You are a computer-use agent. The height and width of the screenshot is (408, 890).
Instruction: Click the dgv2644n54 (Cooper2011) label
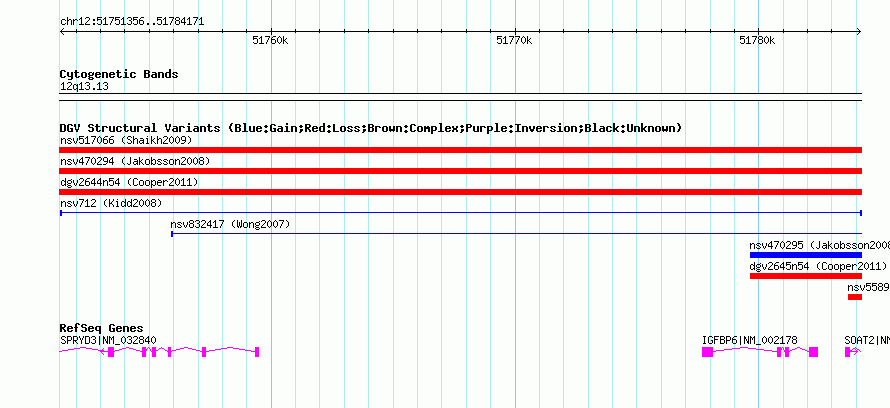tap(129, 182)
